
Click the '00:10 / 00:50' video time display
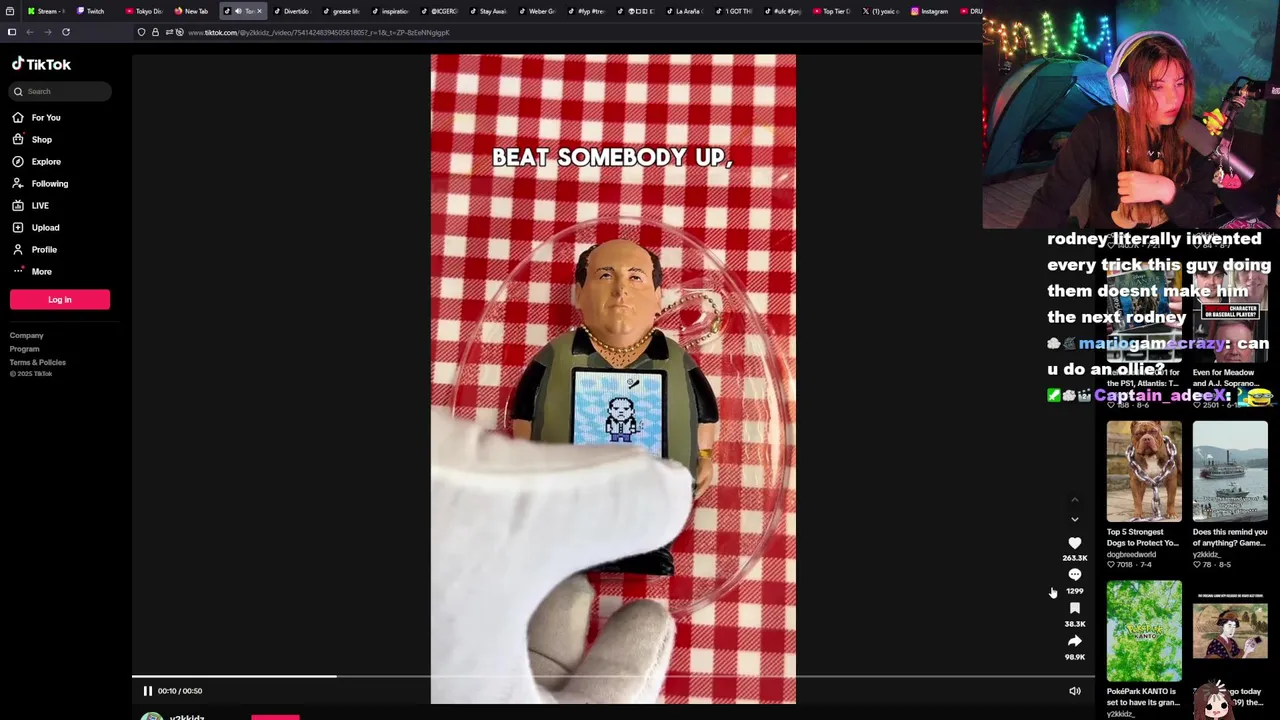tap(180, 691)
